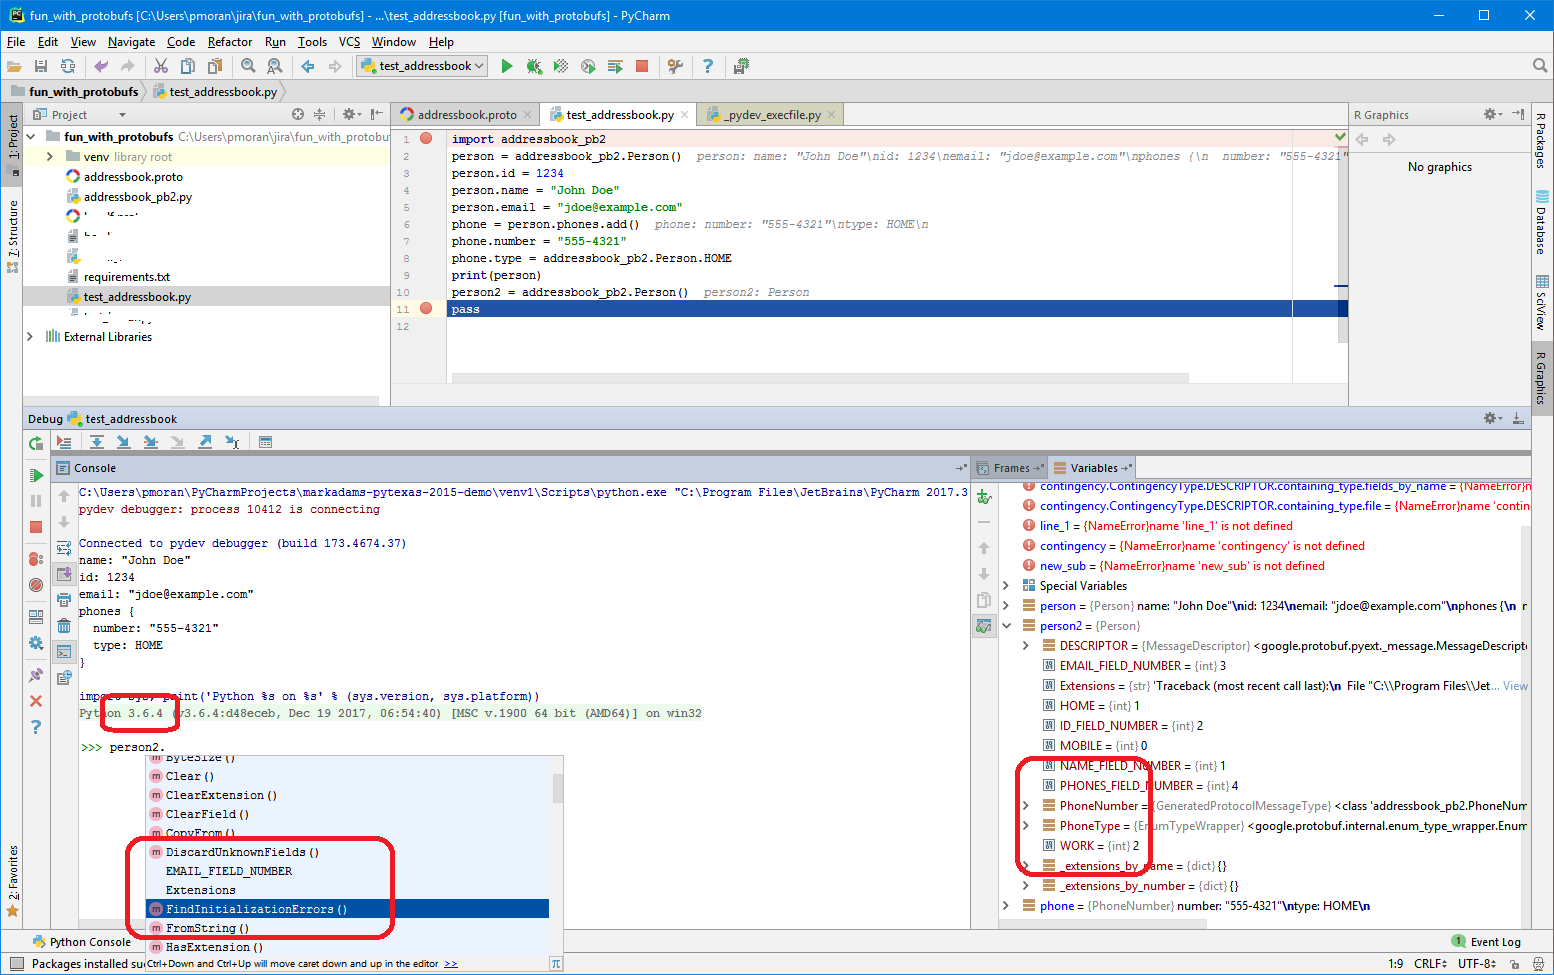Viewport: 1554px width, 975px height.
Task: Open the Refactor menu
Action: (229, 42)
